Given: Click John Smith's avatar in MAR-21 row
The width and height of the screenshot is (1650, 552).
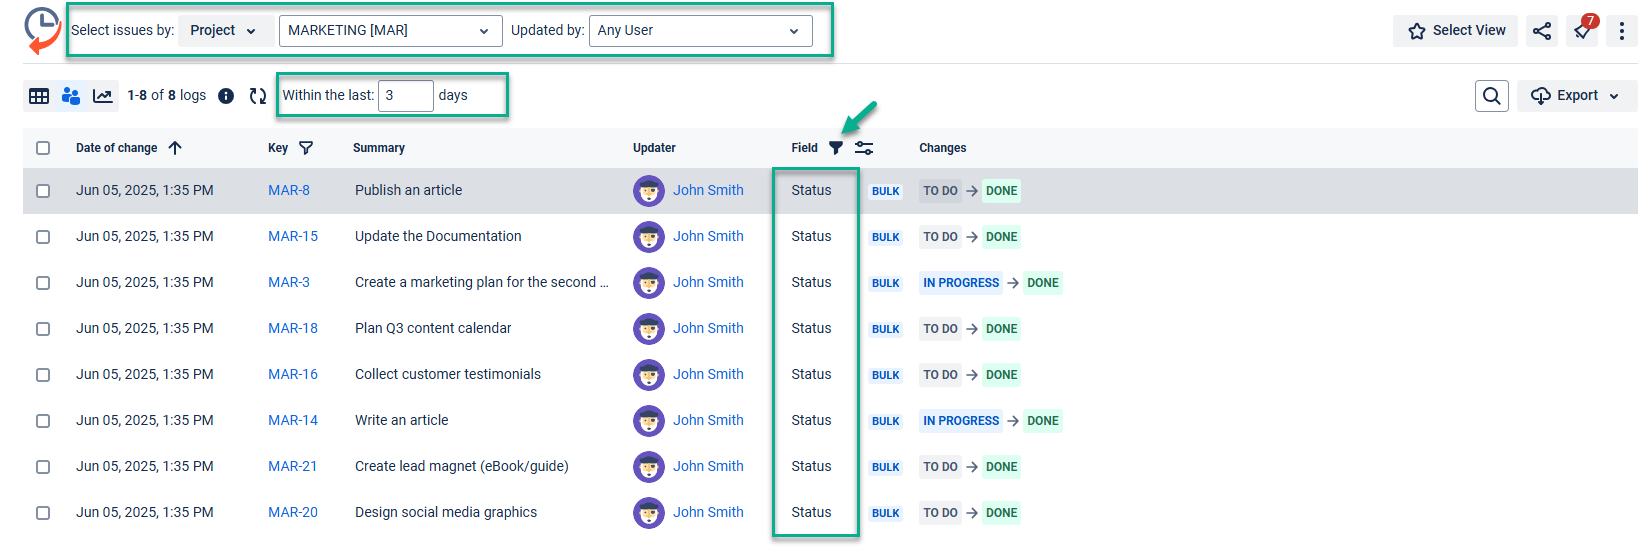Looking at the screenshot, I should coord(649,467).
